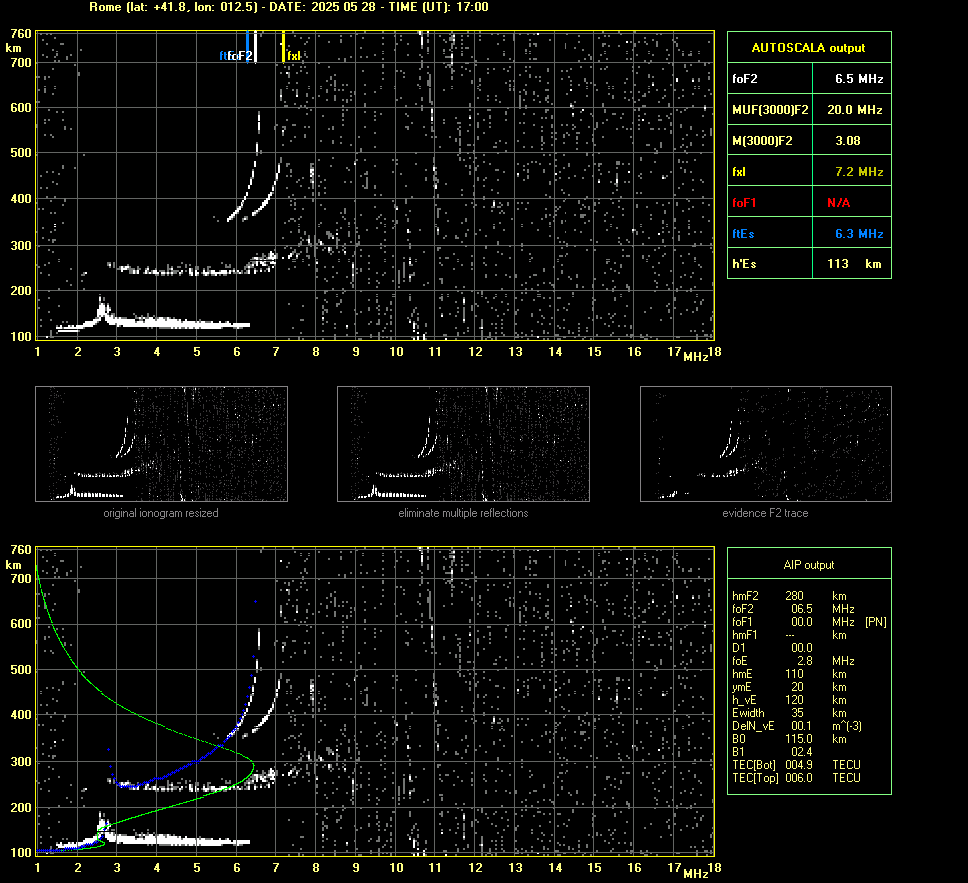Click the MUF value '20.0 MHz'
The height and width of the screenshot is (883, 968).
pos(855,110)
